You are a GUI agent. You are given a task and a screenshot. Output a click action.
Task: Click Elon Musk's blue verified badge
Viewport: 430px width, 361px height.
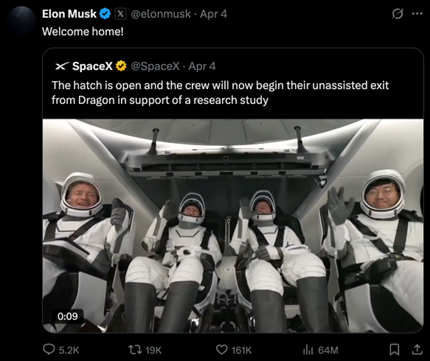tap(105, 14)
